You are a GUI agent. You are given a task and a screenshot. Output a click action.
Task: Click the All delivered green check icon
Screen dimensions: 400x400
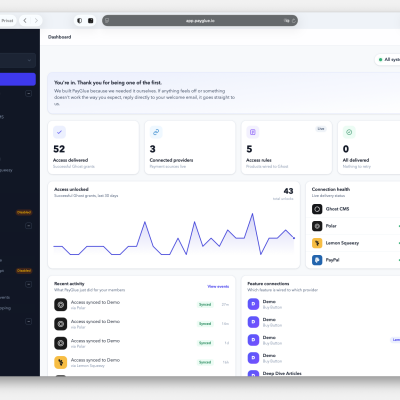[x=349, y=132]
